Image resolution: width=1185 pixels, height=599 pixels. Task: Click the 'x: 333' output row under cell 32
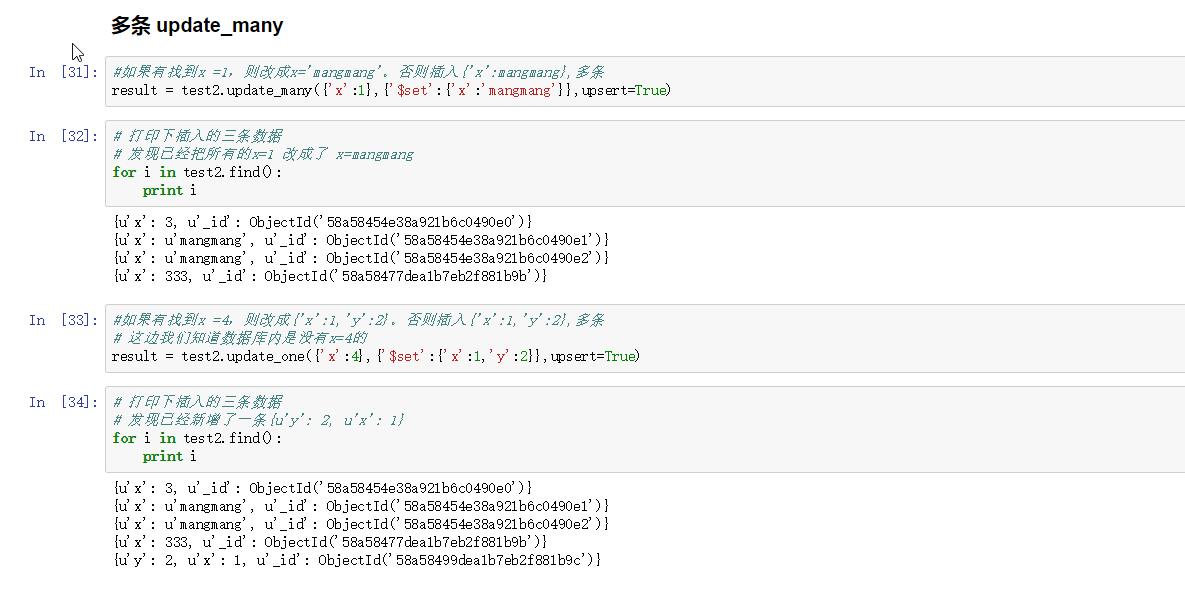330,276
